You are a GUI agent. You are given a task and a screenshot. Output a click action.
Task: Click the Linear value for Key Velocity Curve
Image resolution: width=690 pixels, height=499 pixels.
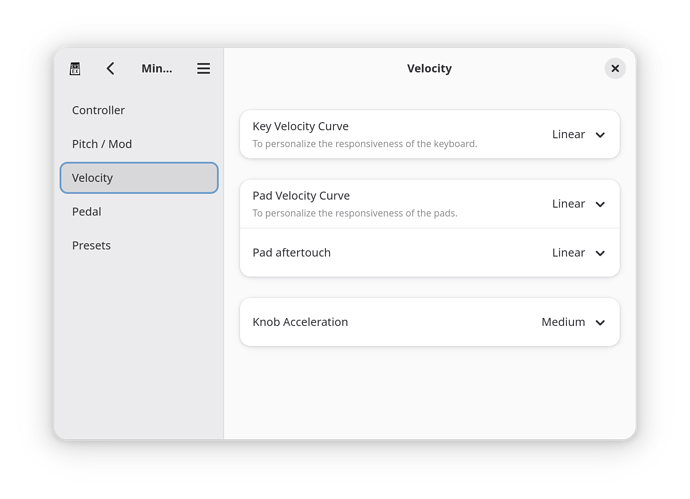point(568,134)
